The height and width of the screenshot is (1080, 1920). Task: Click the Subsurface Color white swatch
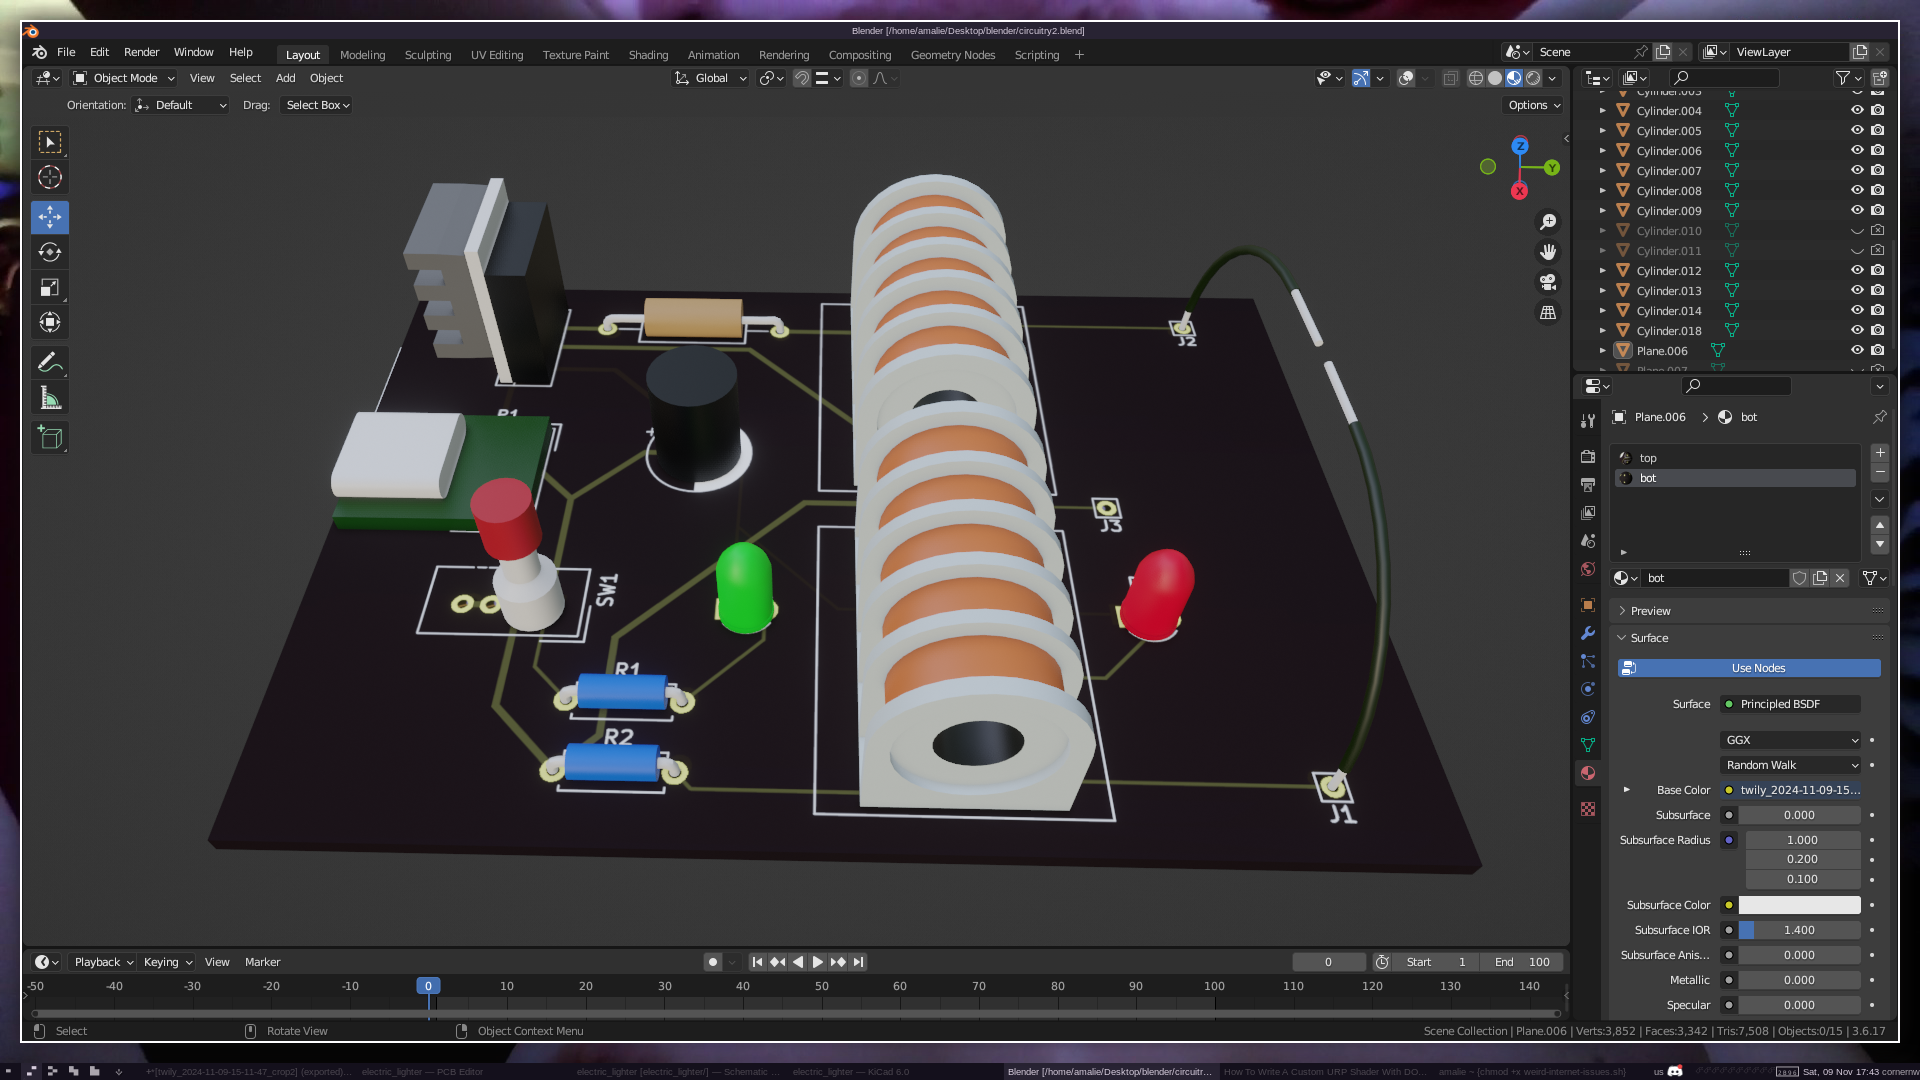coord(1799,905)
